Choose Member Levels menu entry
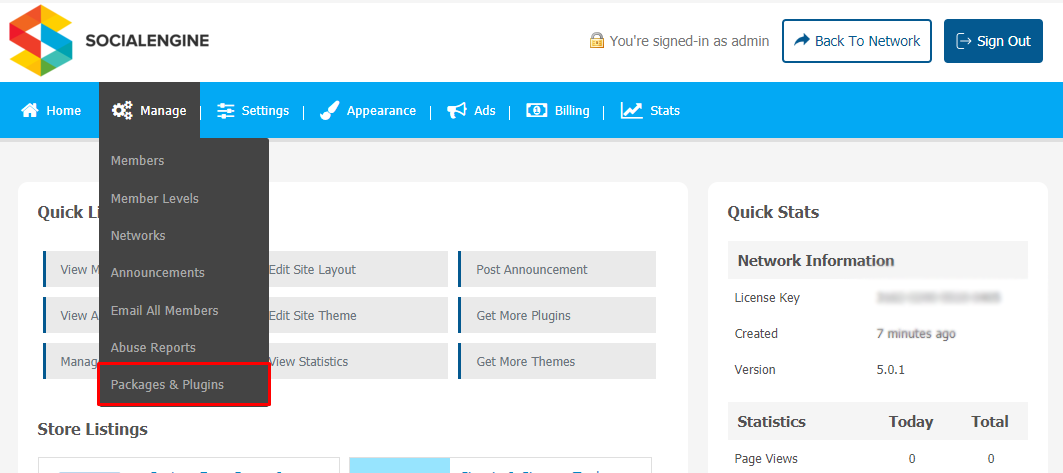 (x=155, y=198)
